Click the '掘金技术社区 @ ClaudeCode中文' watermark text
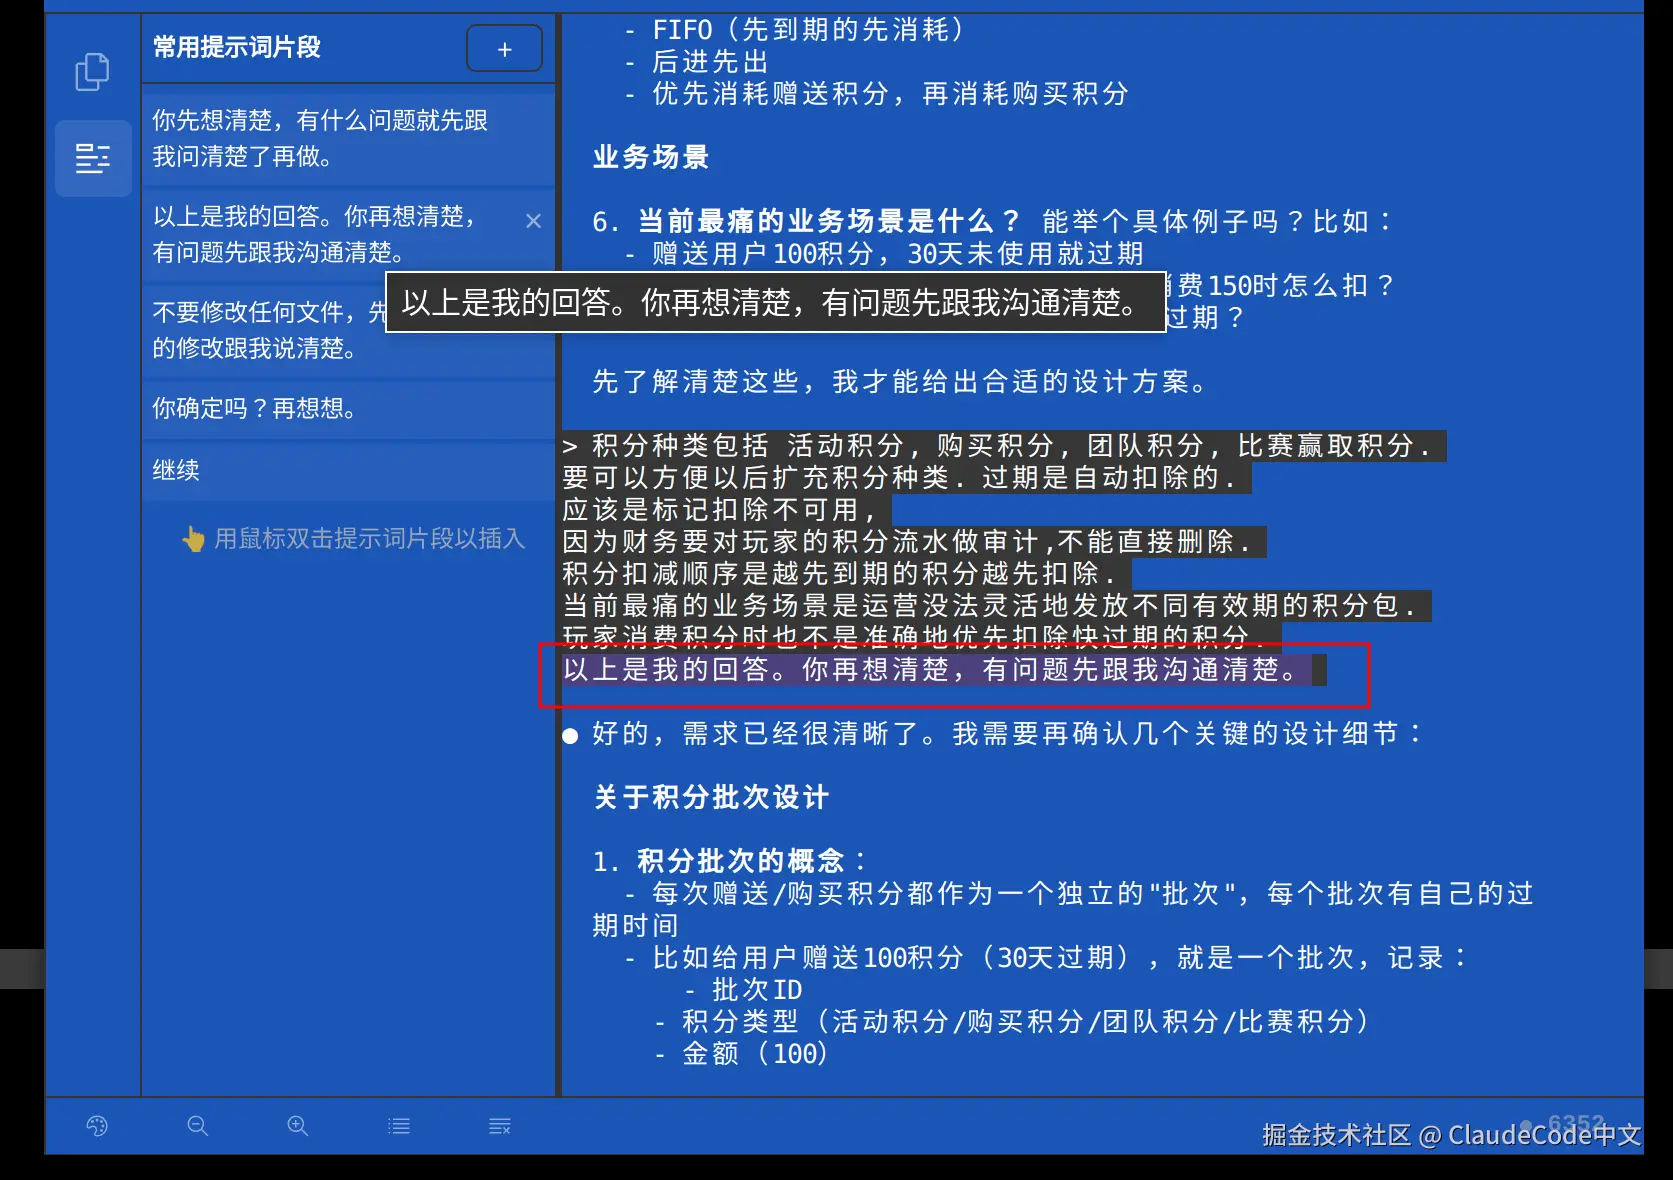This screenshot has height=1180, width=1673. [x=1448, y=1135]
